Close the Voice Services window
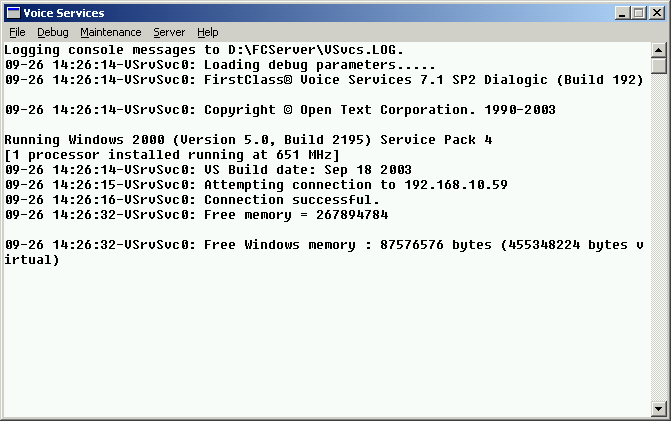Screen dimensions: 671x421 coord(655,13)
